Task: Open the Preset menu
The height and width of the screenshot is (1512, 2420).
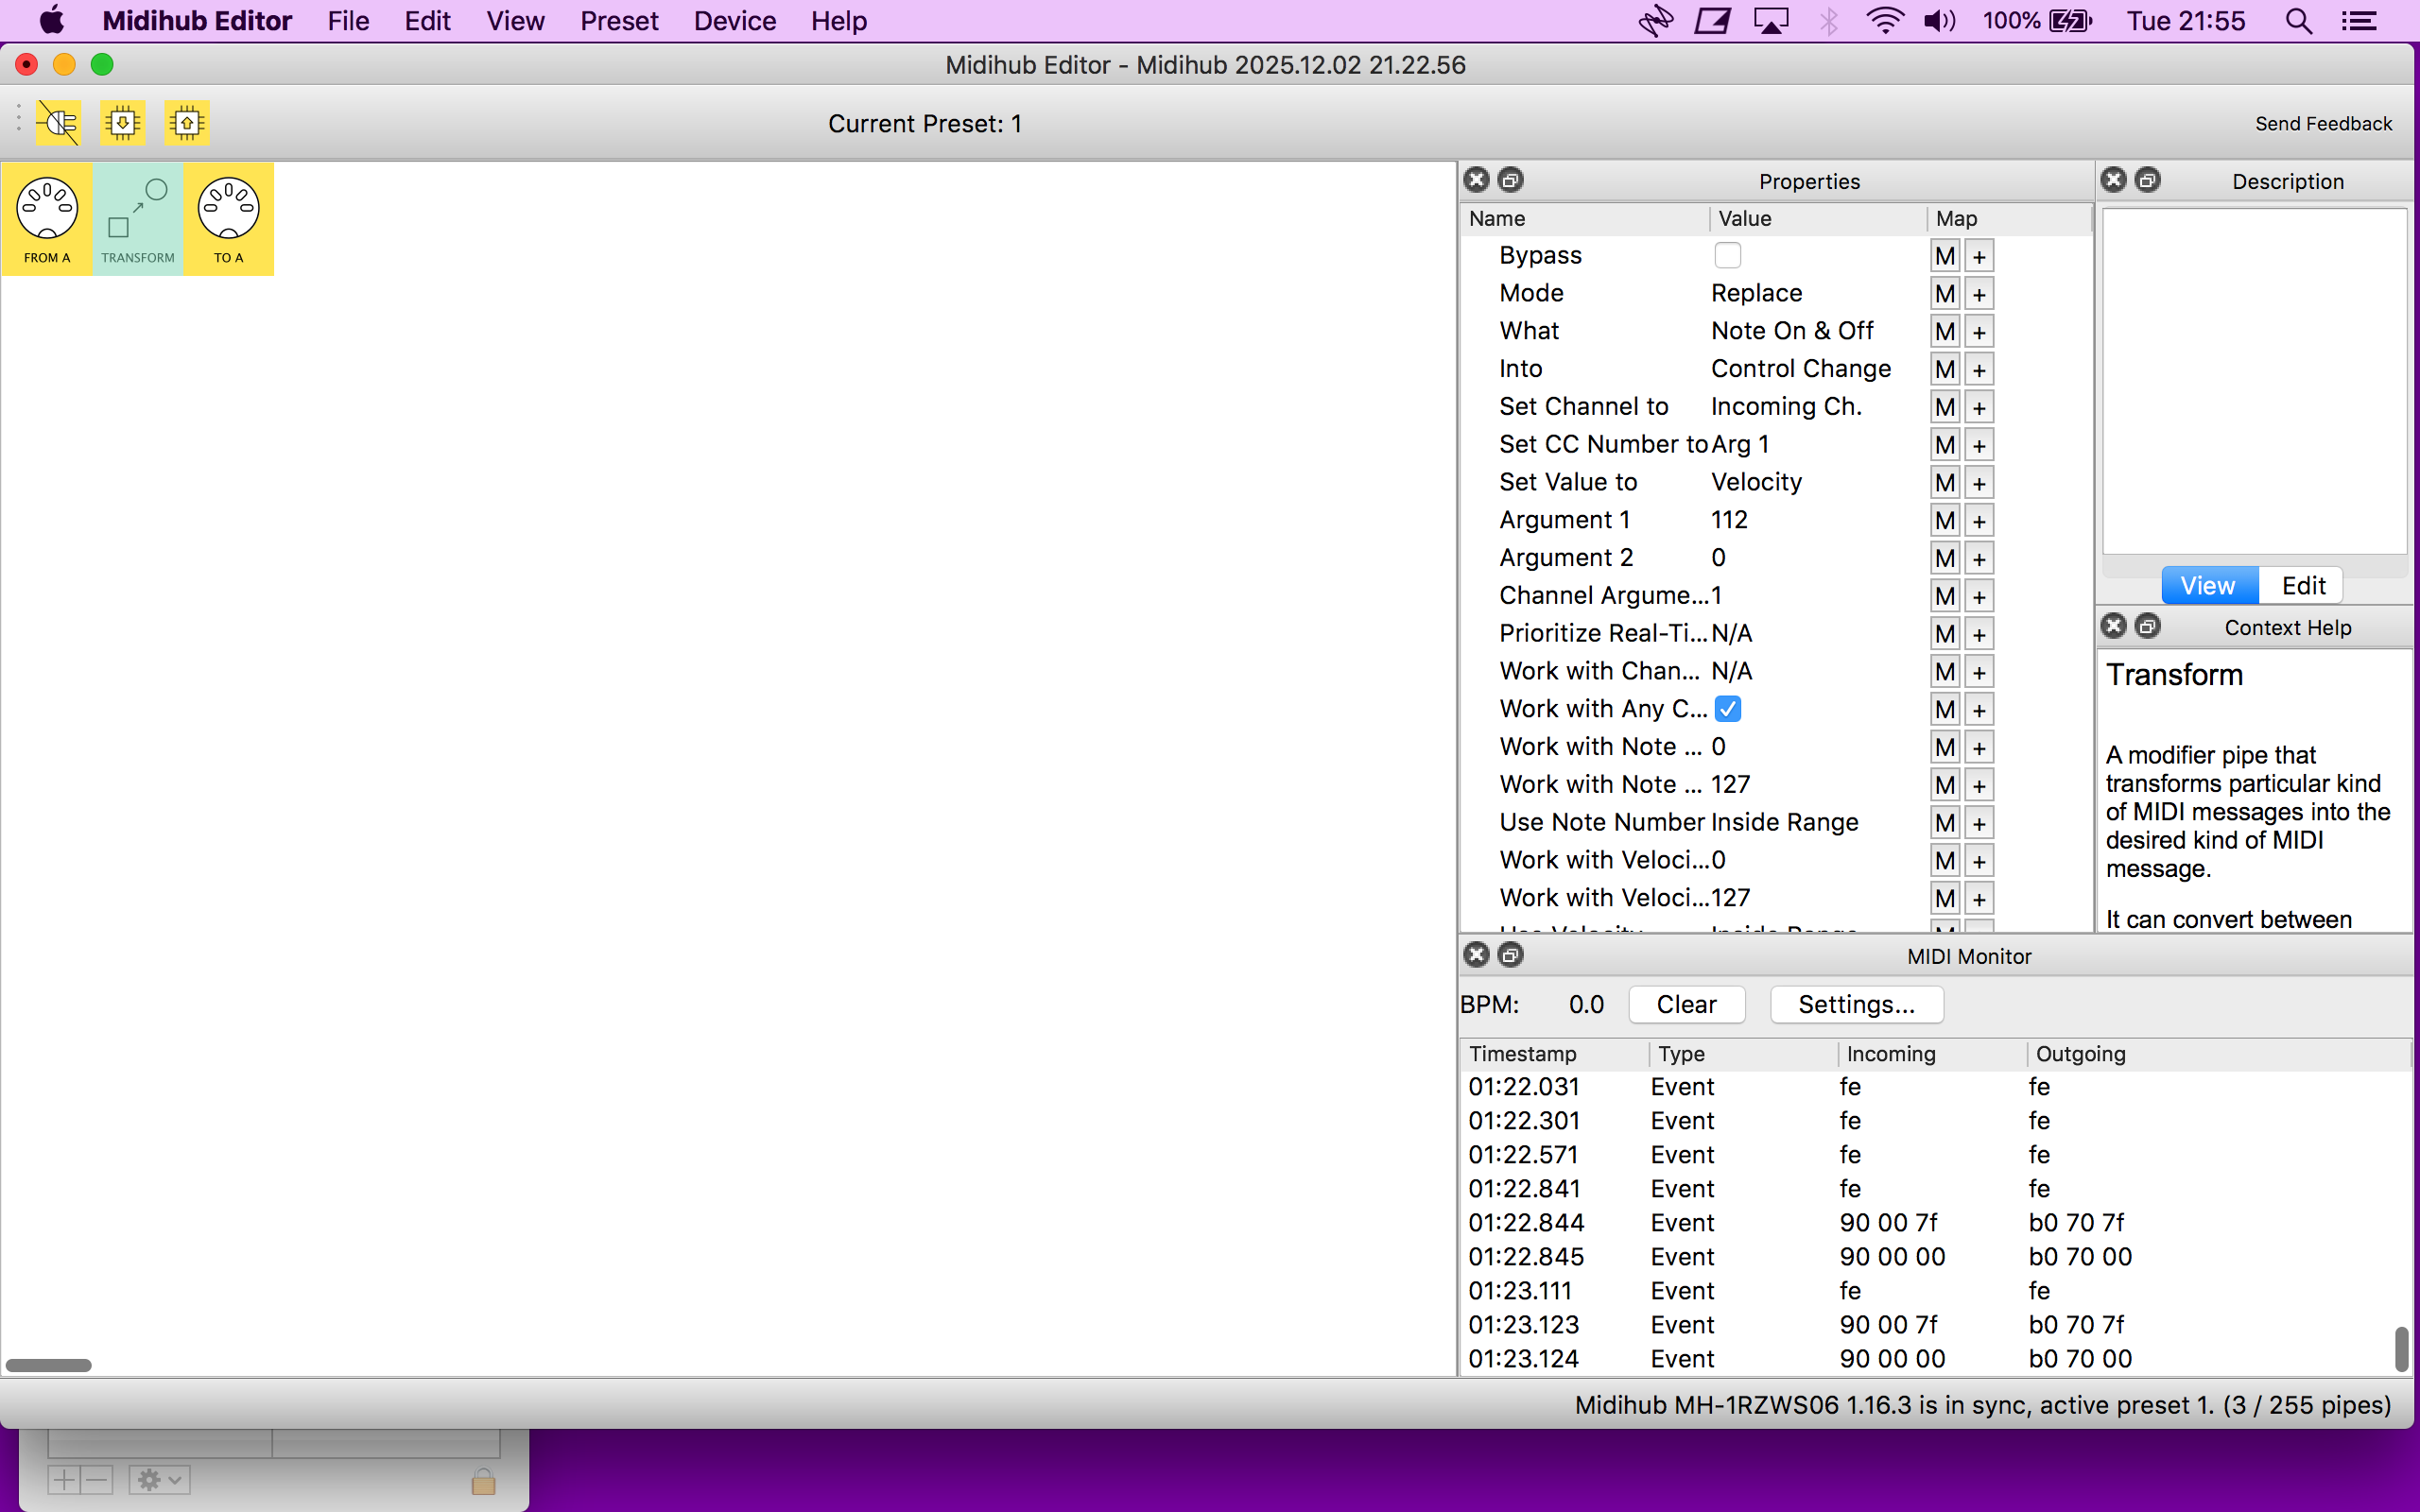Action: coord(618,21)
